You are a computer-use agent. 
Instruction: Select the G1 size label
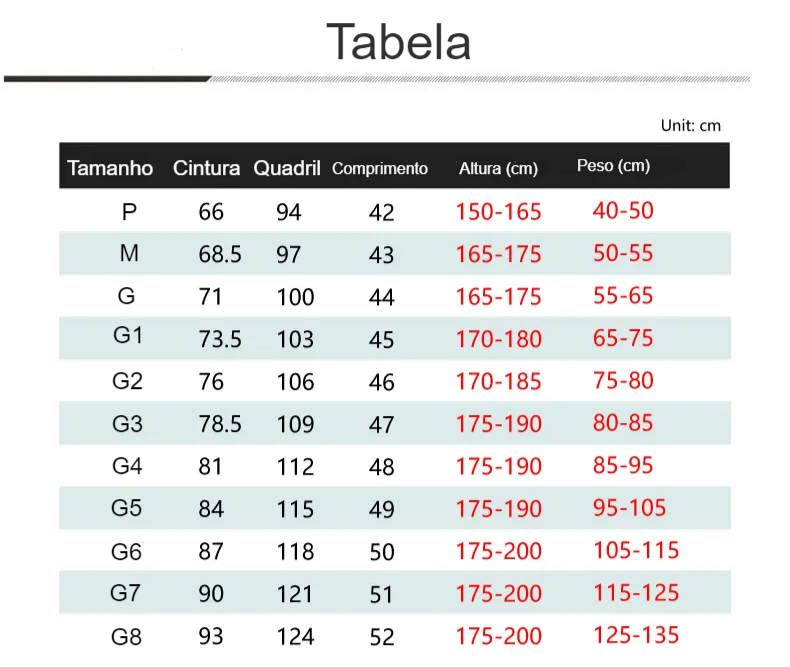[128, 335]
